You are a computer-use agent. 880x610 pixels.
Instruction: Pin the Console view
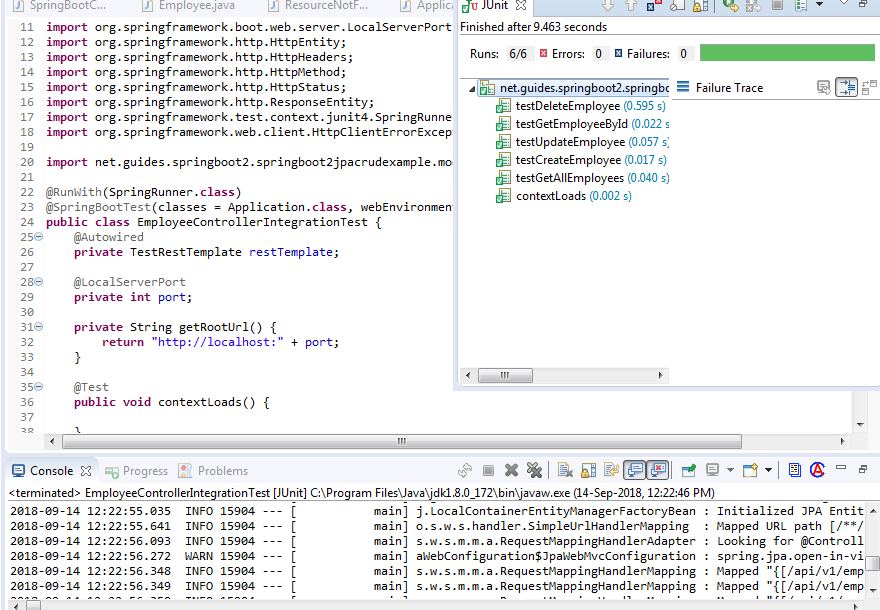(x=689, y=470)
